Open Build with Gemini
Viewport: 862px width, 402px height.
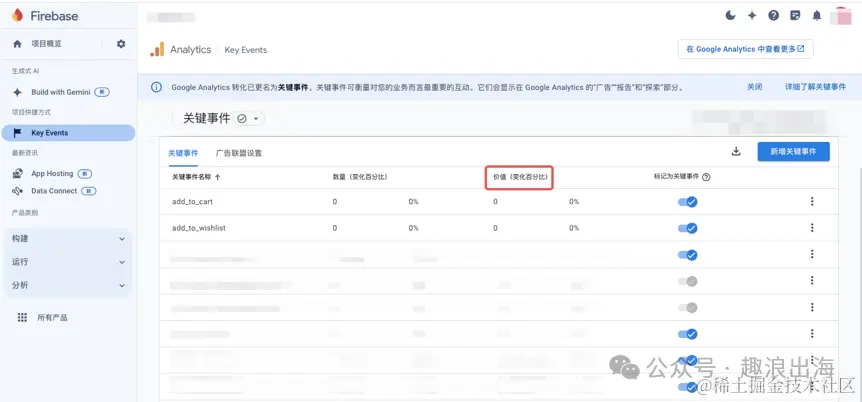(61, 92)
